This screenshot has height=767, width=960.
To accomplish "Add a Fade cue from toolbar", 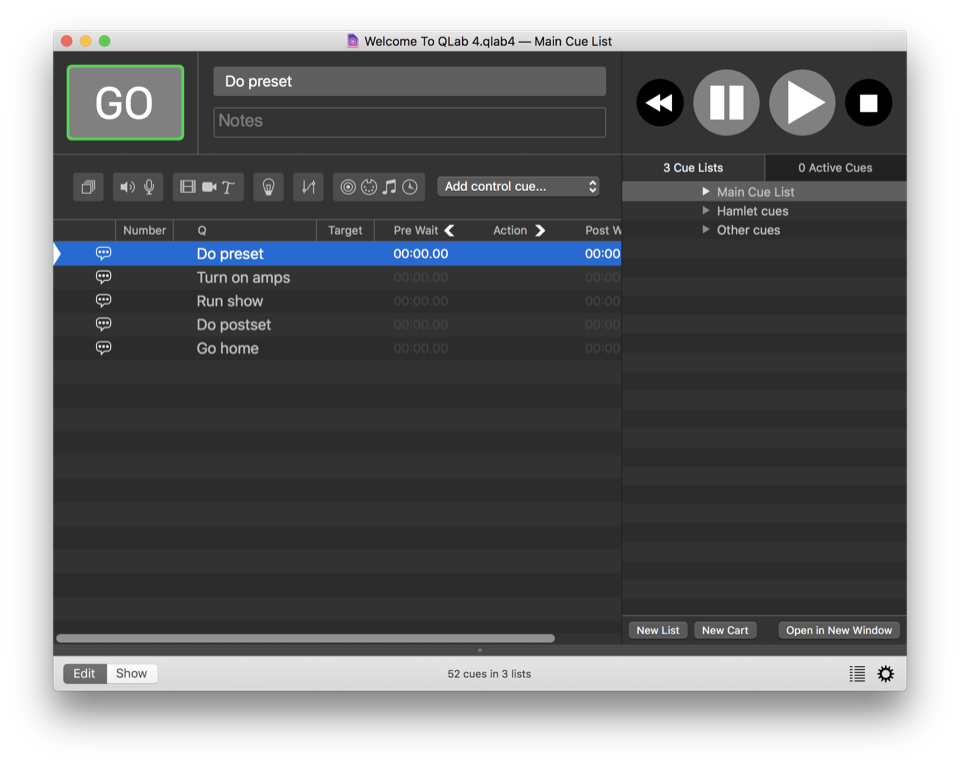I will tap(308, 187).
